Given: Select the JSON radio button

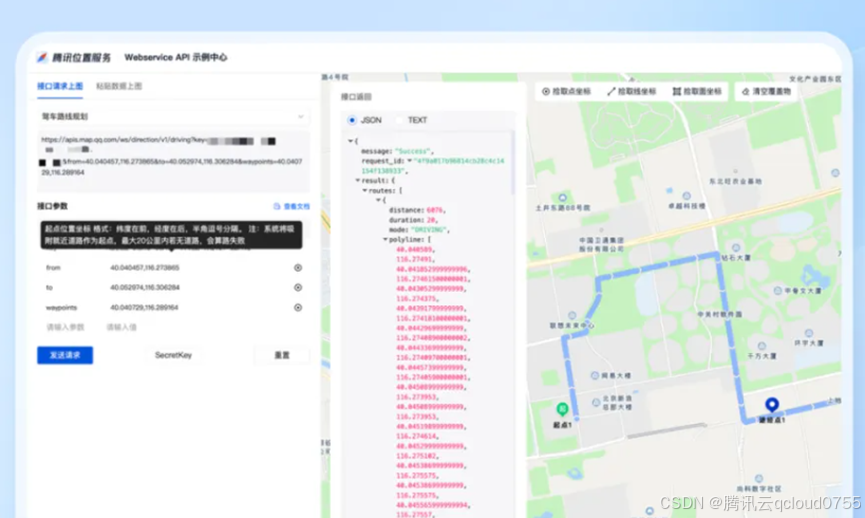Looking at the screenshot, I should click(x=352, y=120).
